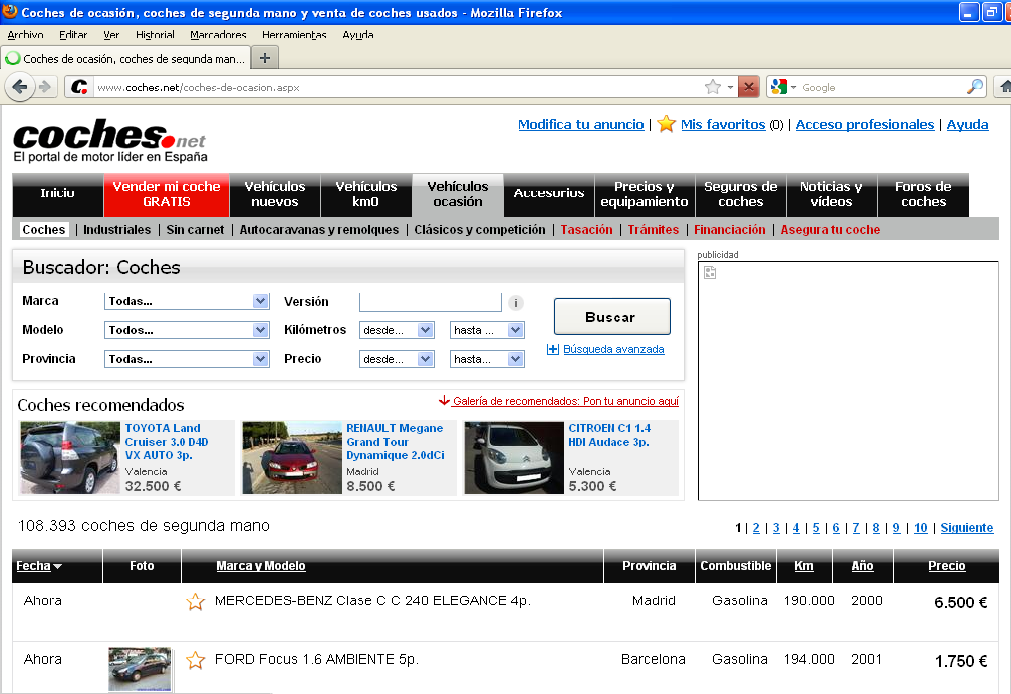The height and width of the screenshot is (694, 1011).
Task: Open the Renault Megane photo thumbnail
Action: click(x=291, y=458)
